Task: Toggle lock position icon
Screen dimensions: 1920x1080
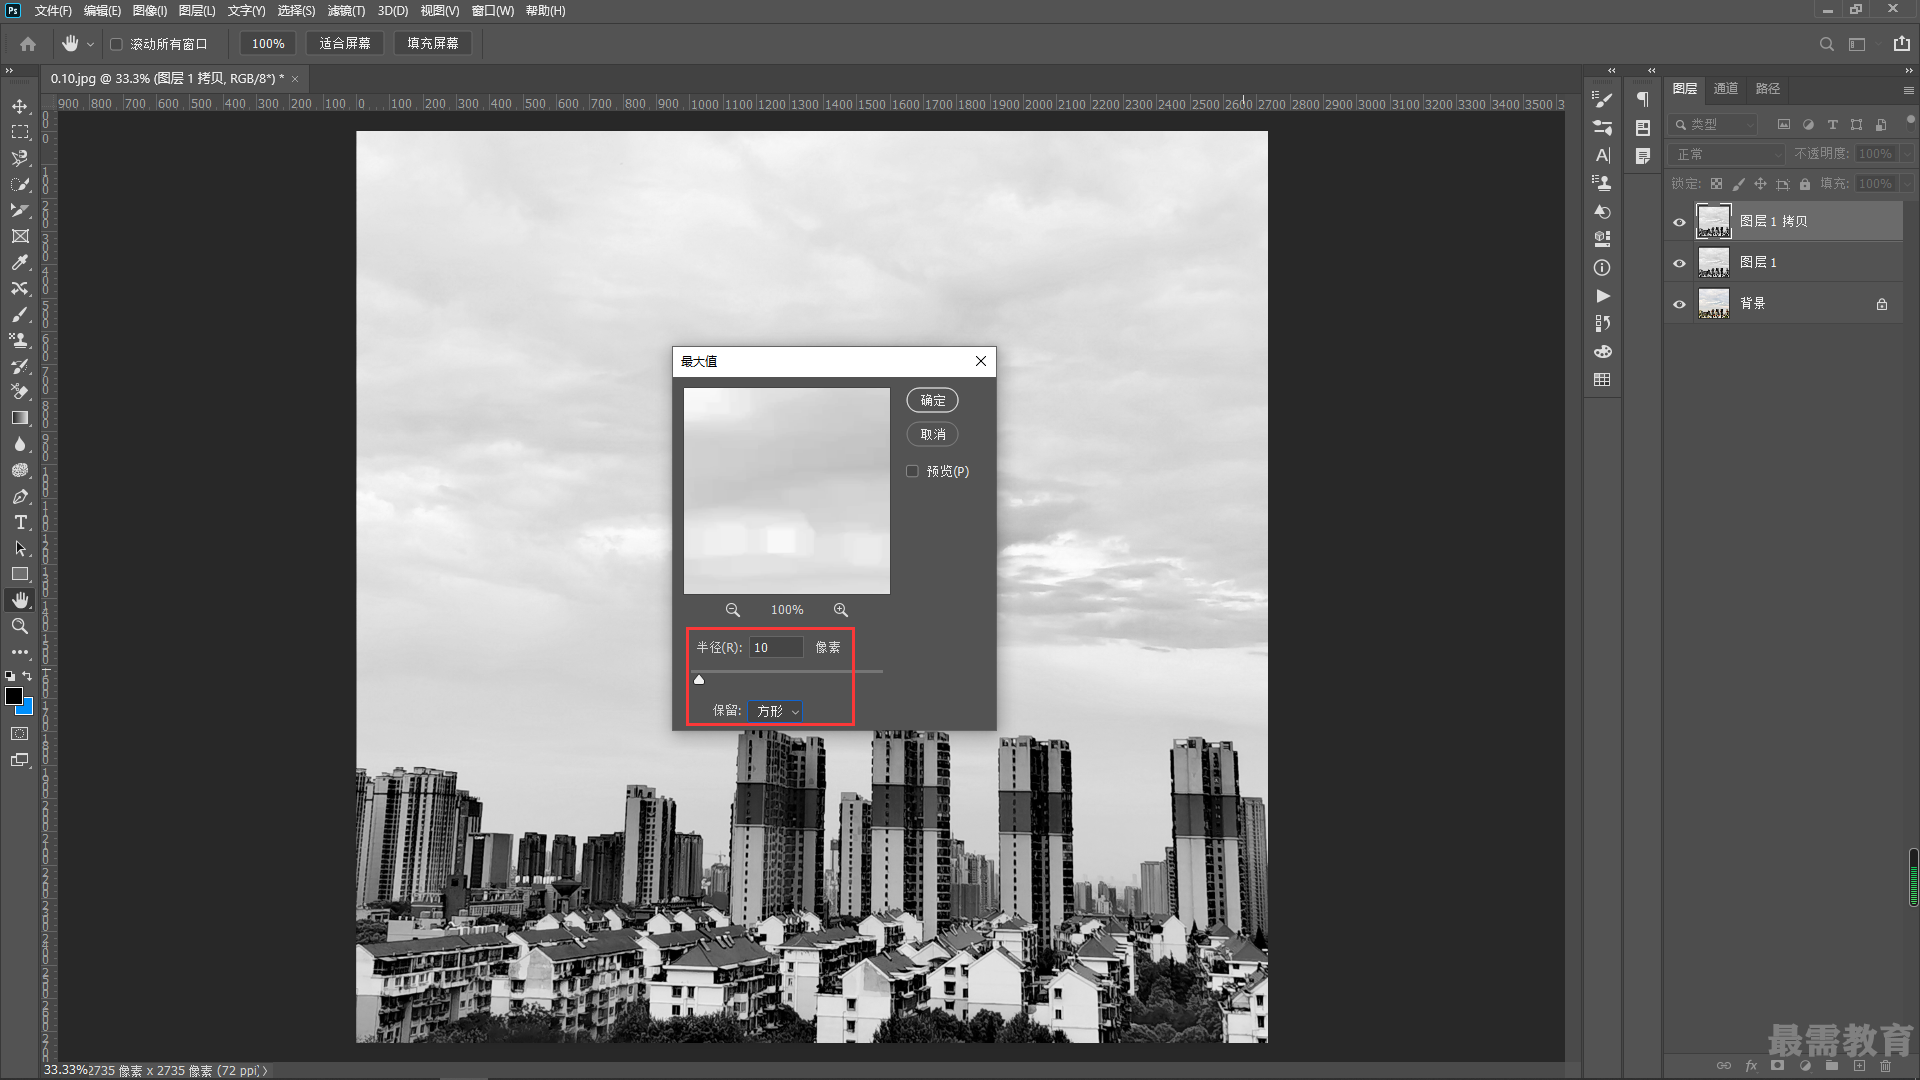Action: 1761,184
